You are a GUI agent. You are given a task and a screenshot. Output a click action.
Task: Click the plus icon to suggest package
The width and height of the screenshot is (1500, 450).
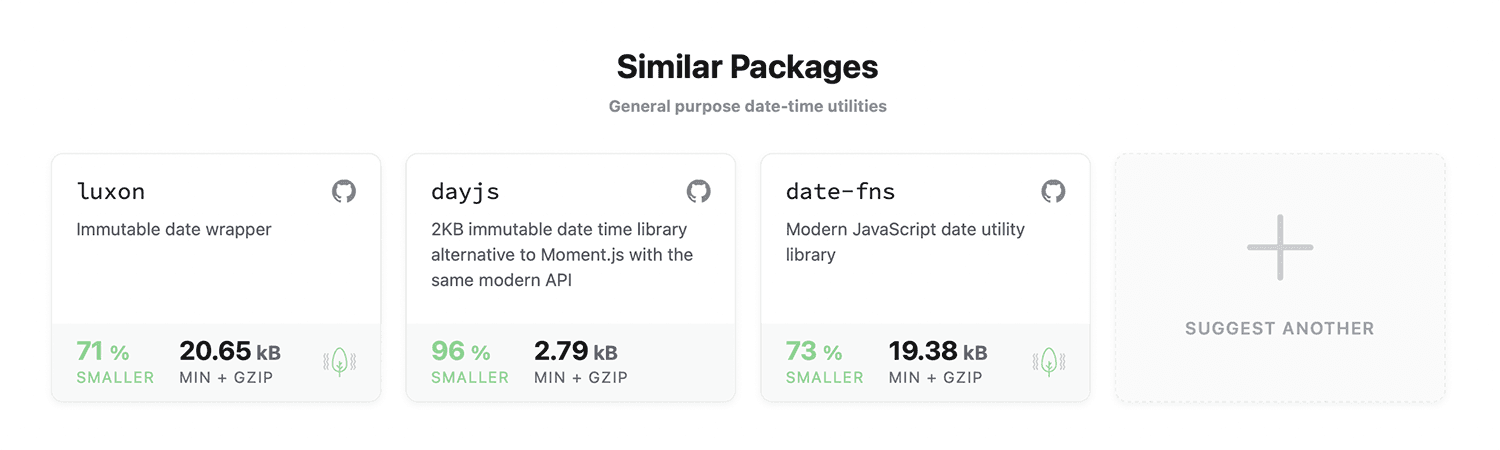(1279, 247)
